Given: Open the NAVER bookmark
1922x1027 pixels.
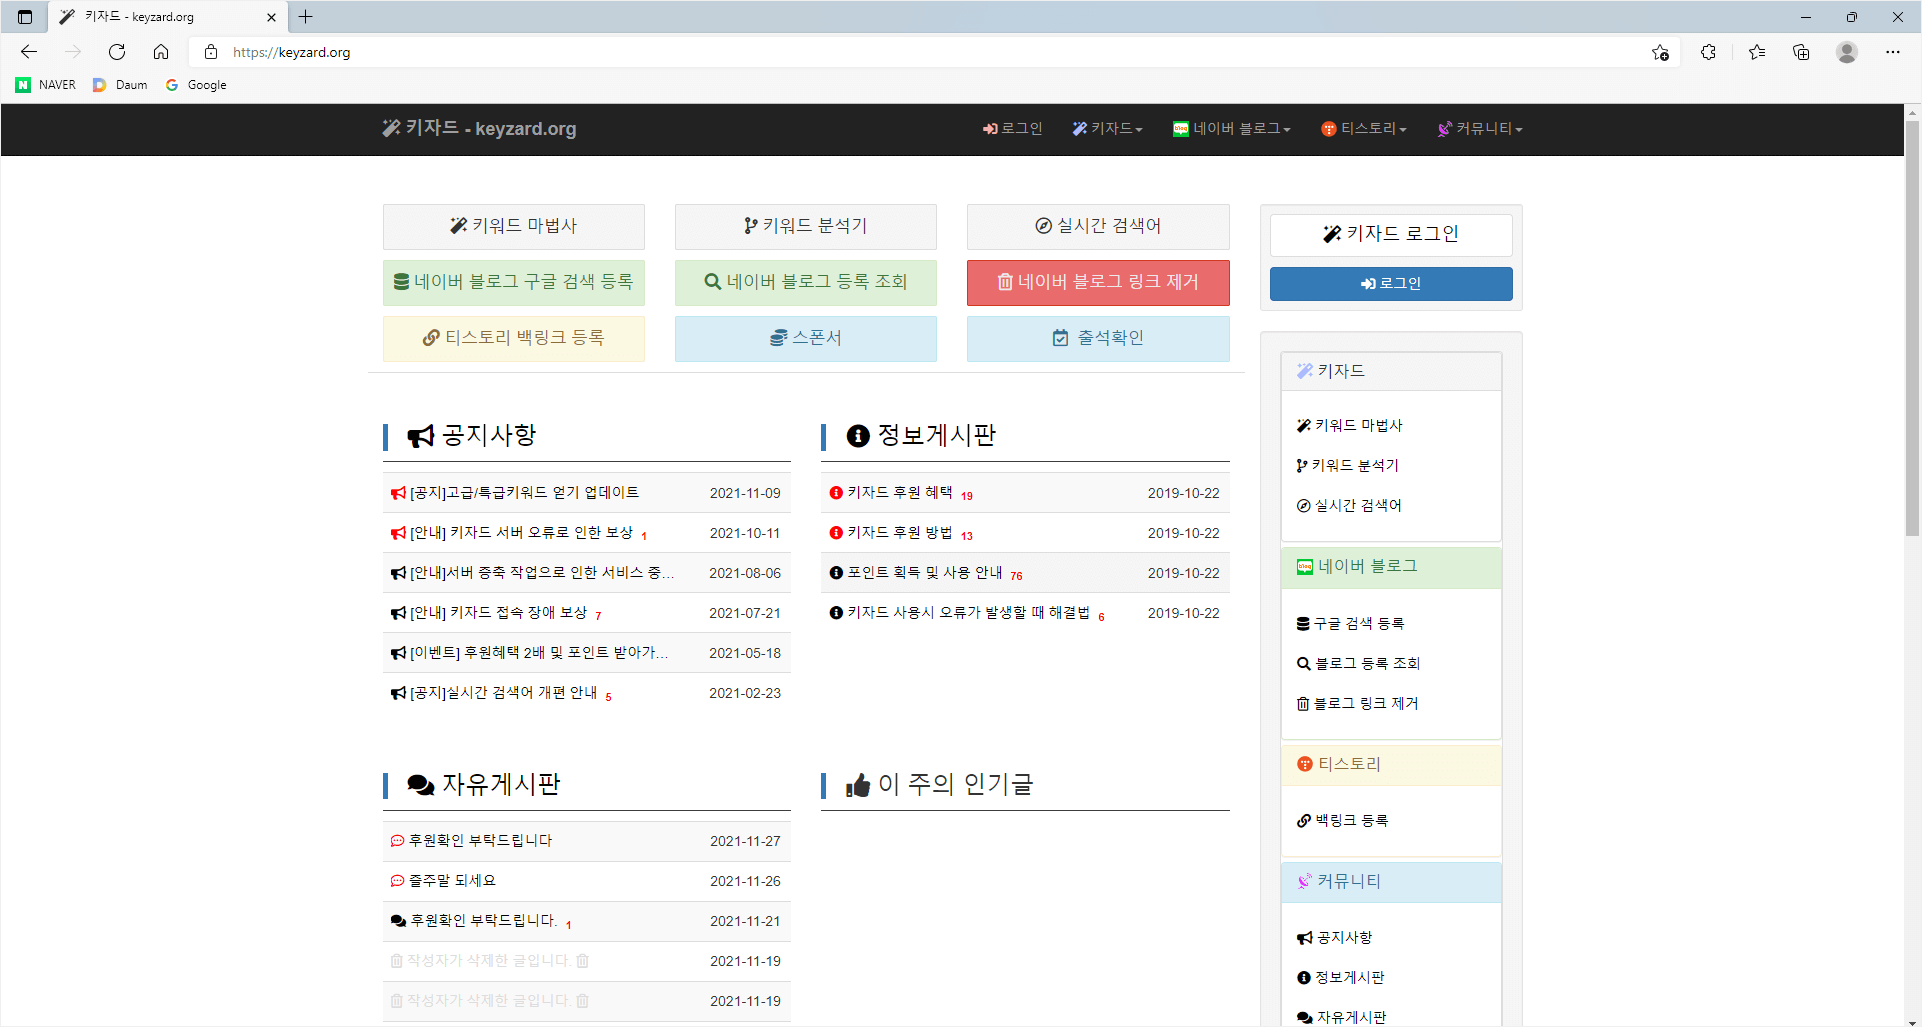Looking at the screenshot, I should [x=46, y=85].
